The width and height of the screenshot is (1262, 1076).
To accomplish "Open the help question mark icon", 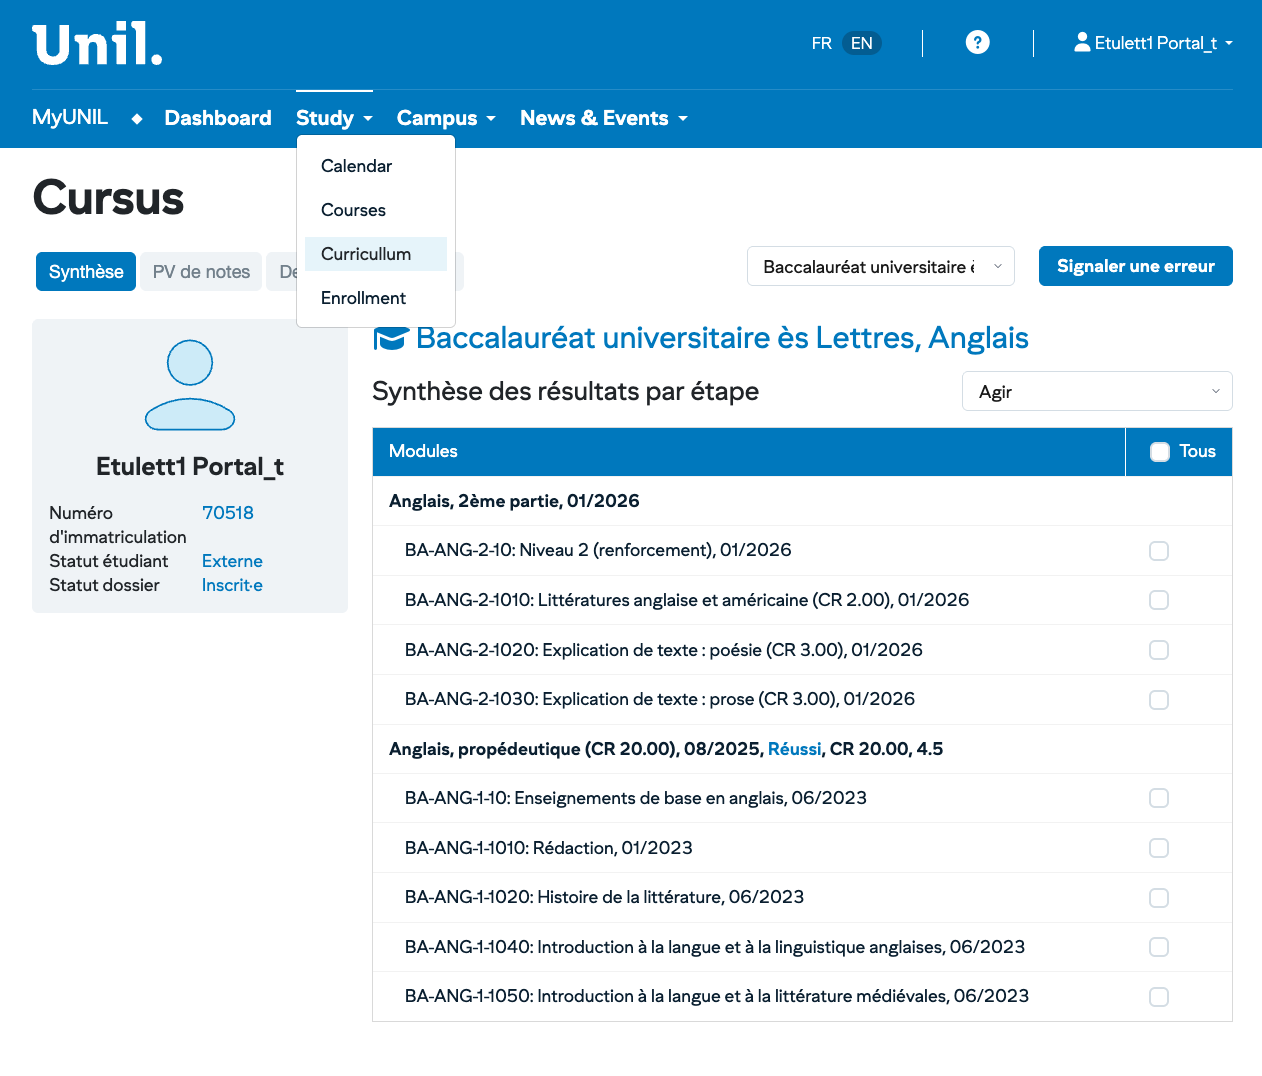I will point(977,43).
